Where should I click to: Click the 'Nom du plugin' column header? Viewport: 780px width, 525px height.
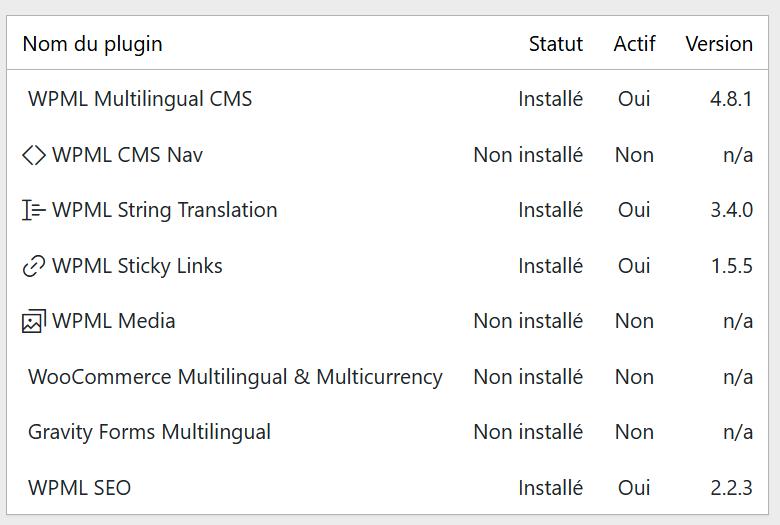[x=92, y=44]
